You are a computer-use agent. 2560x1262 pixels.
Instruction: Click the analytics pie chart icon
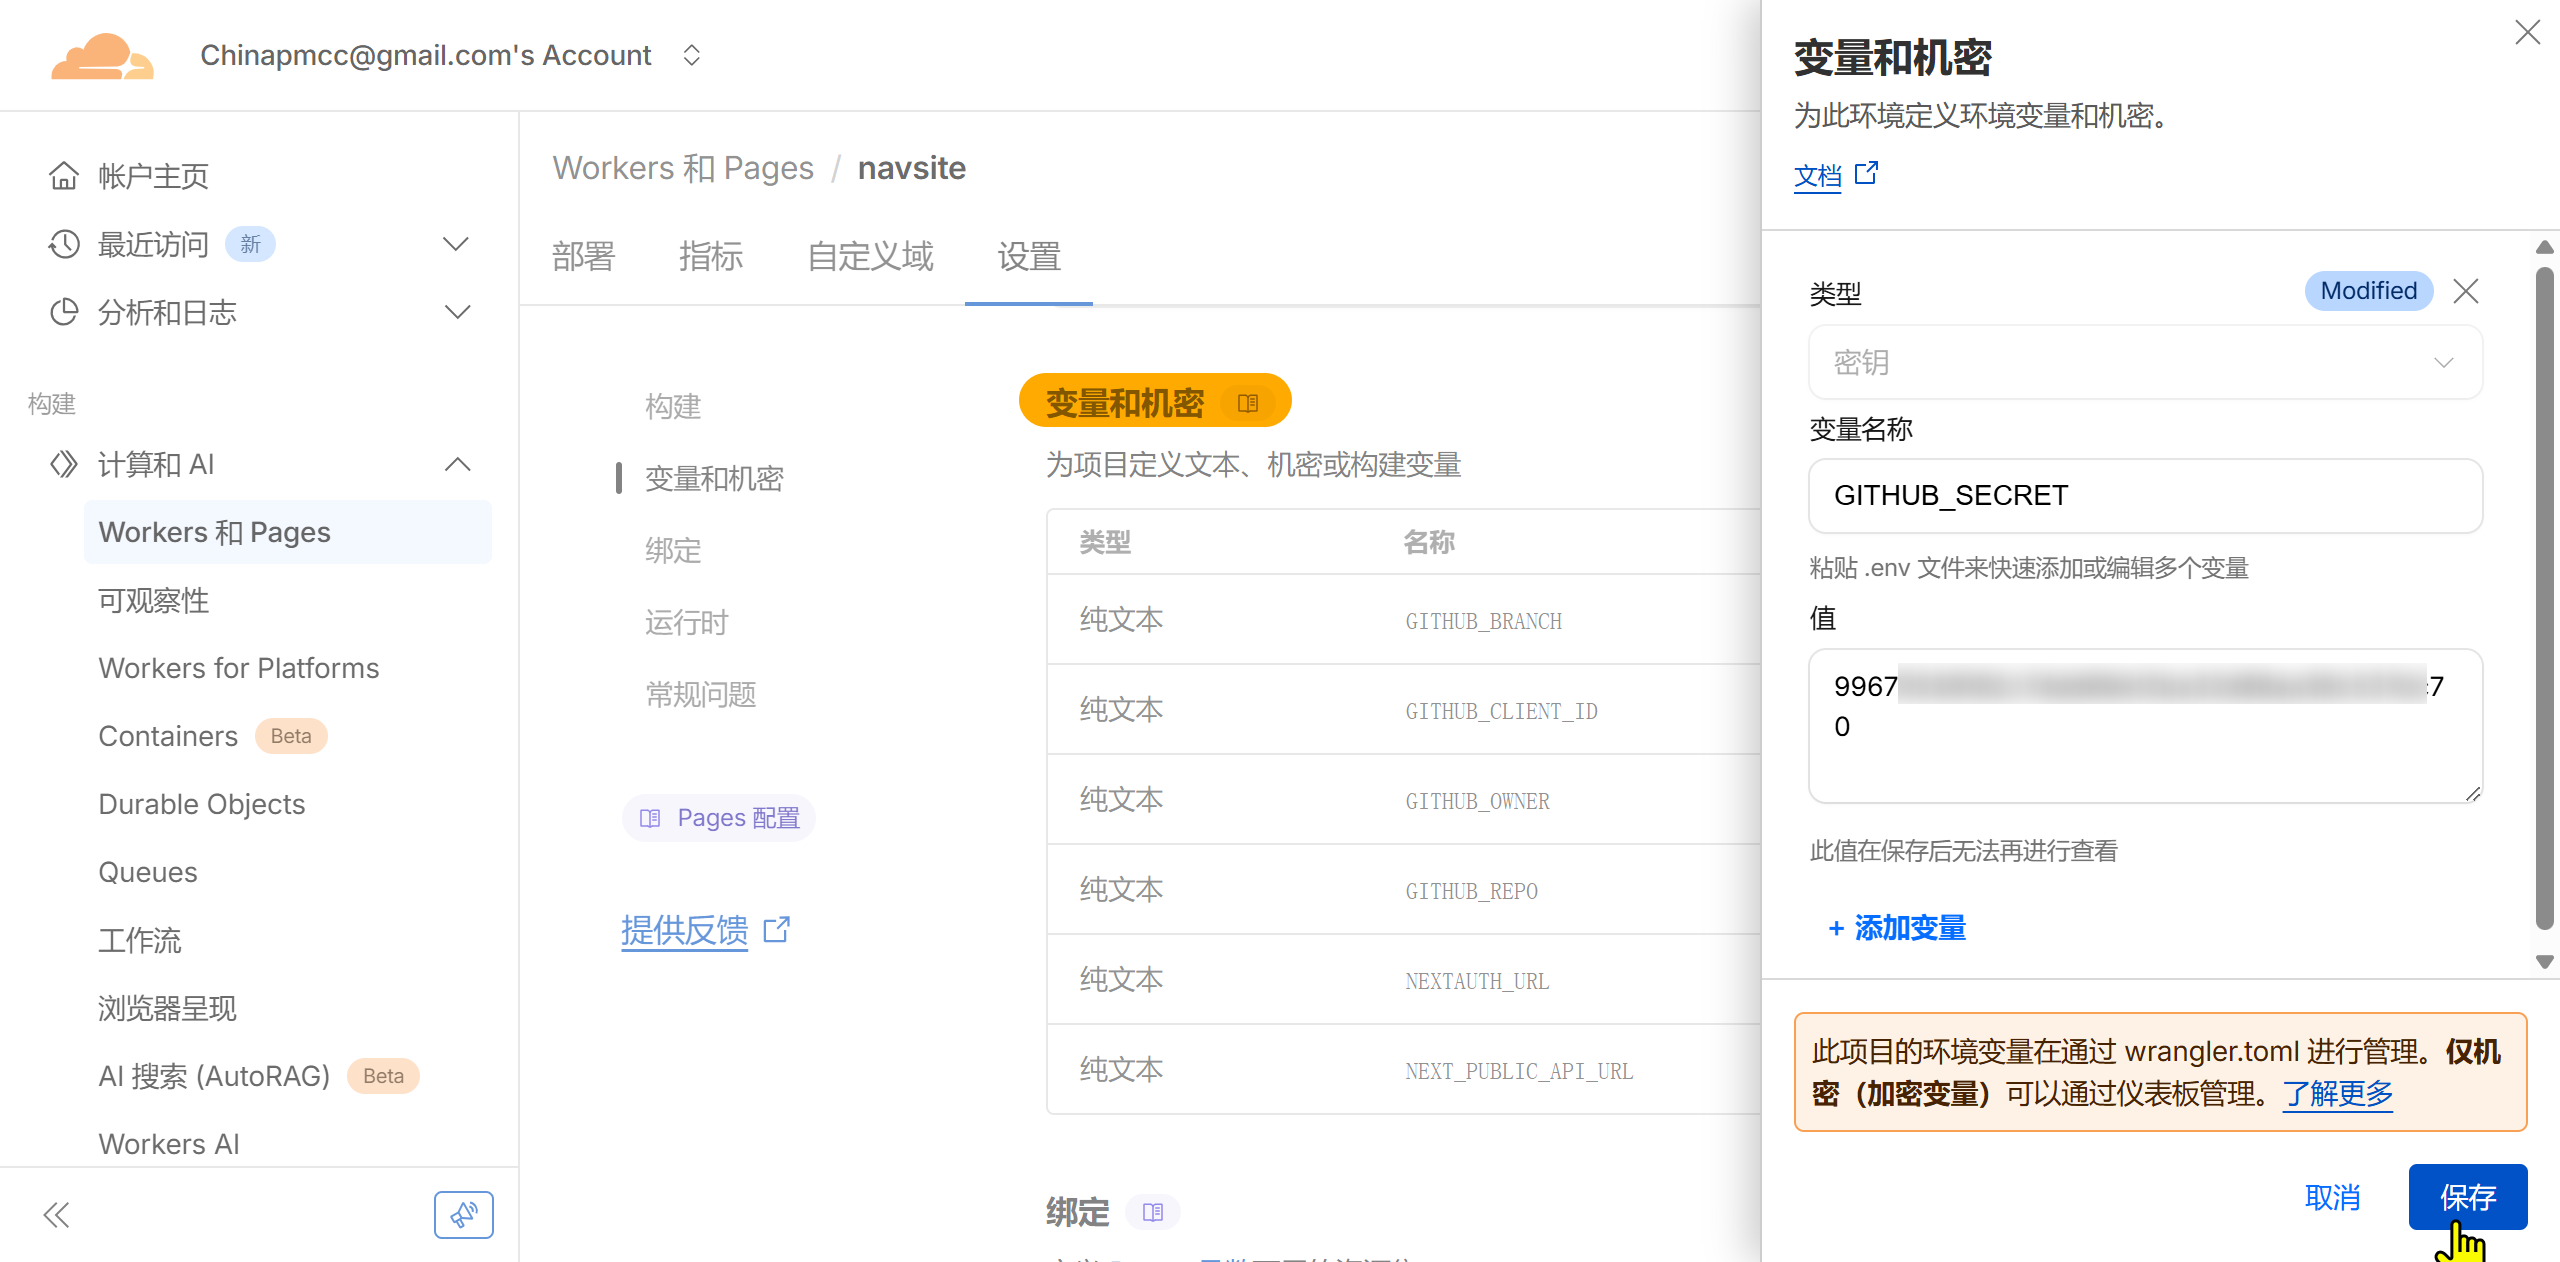pyautogui.click(x=64, y=312)
